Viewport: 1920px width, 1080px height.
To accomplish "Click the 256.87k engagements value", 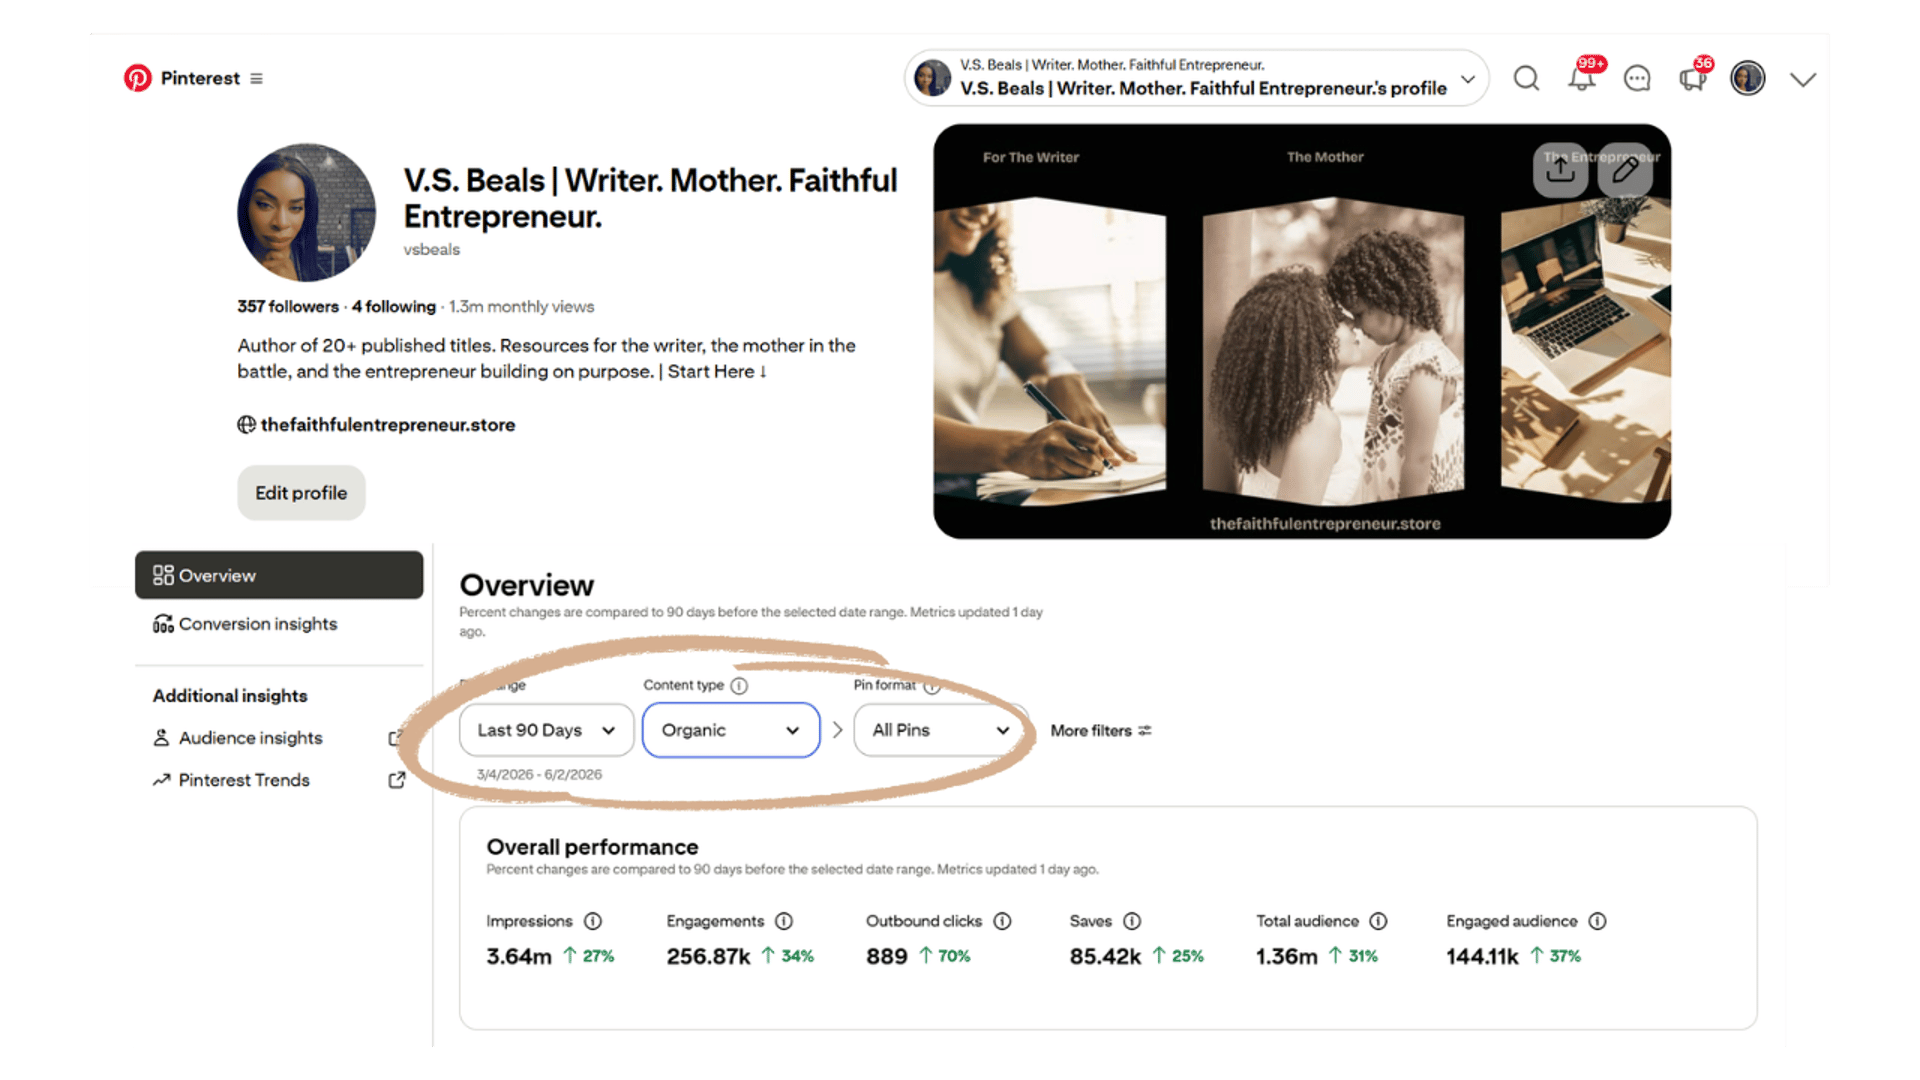I will pos(708,957).
